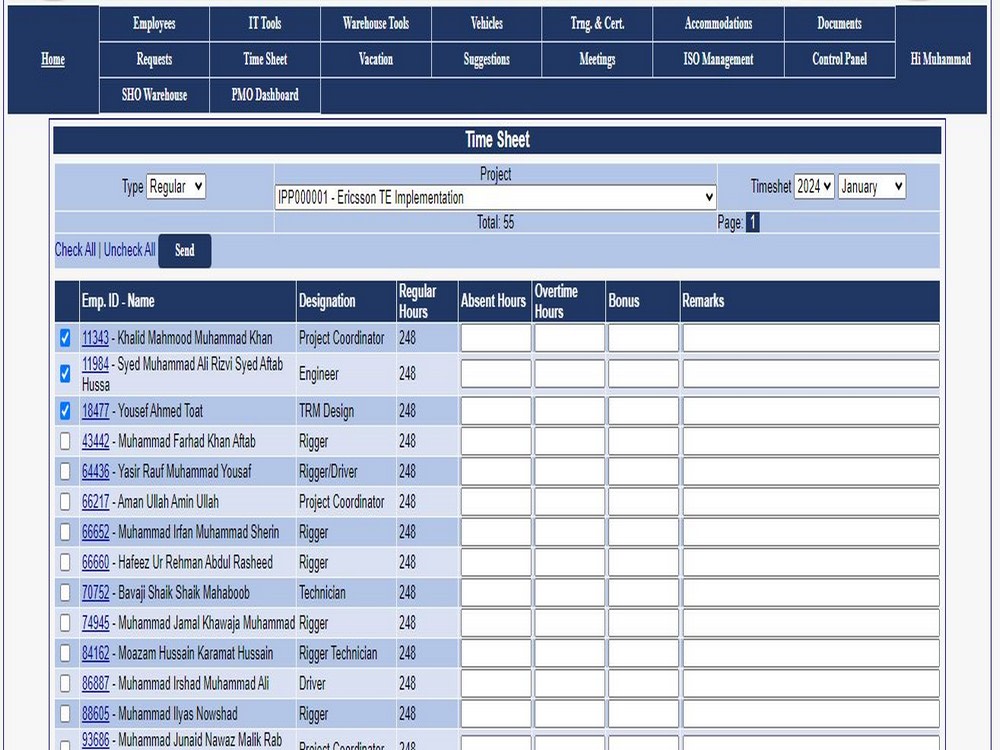Open ISO Management menu
Screen dimensions: 1000x750
tap(718, 59)
